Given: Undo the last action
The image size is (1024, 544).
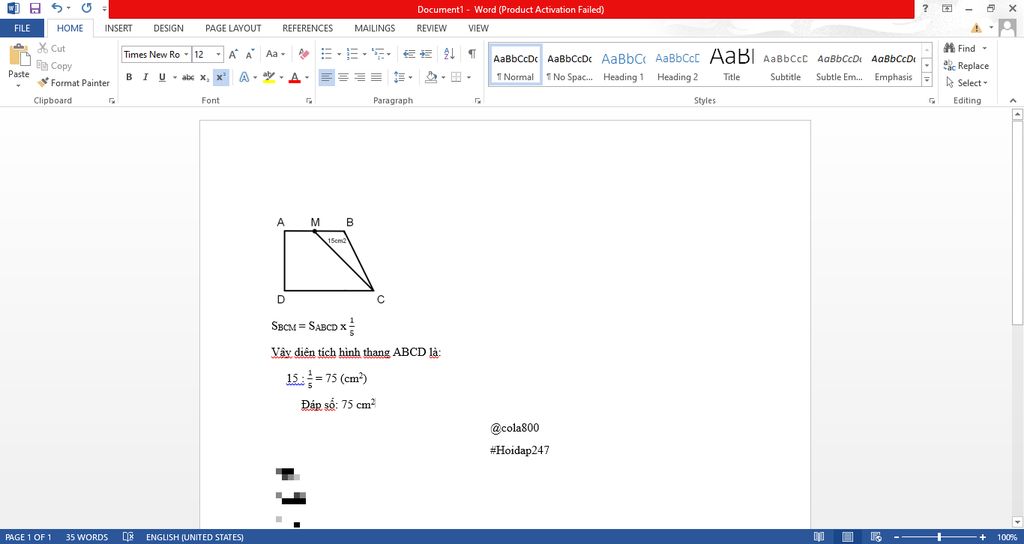Looking at the screenshot, I should coord(57,8).
